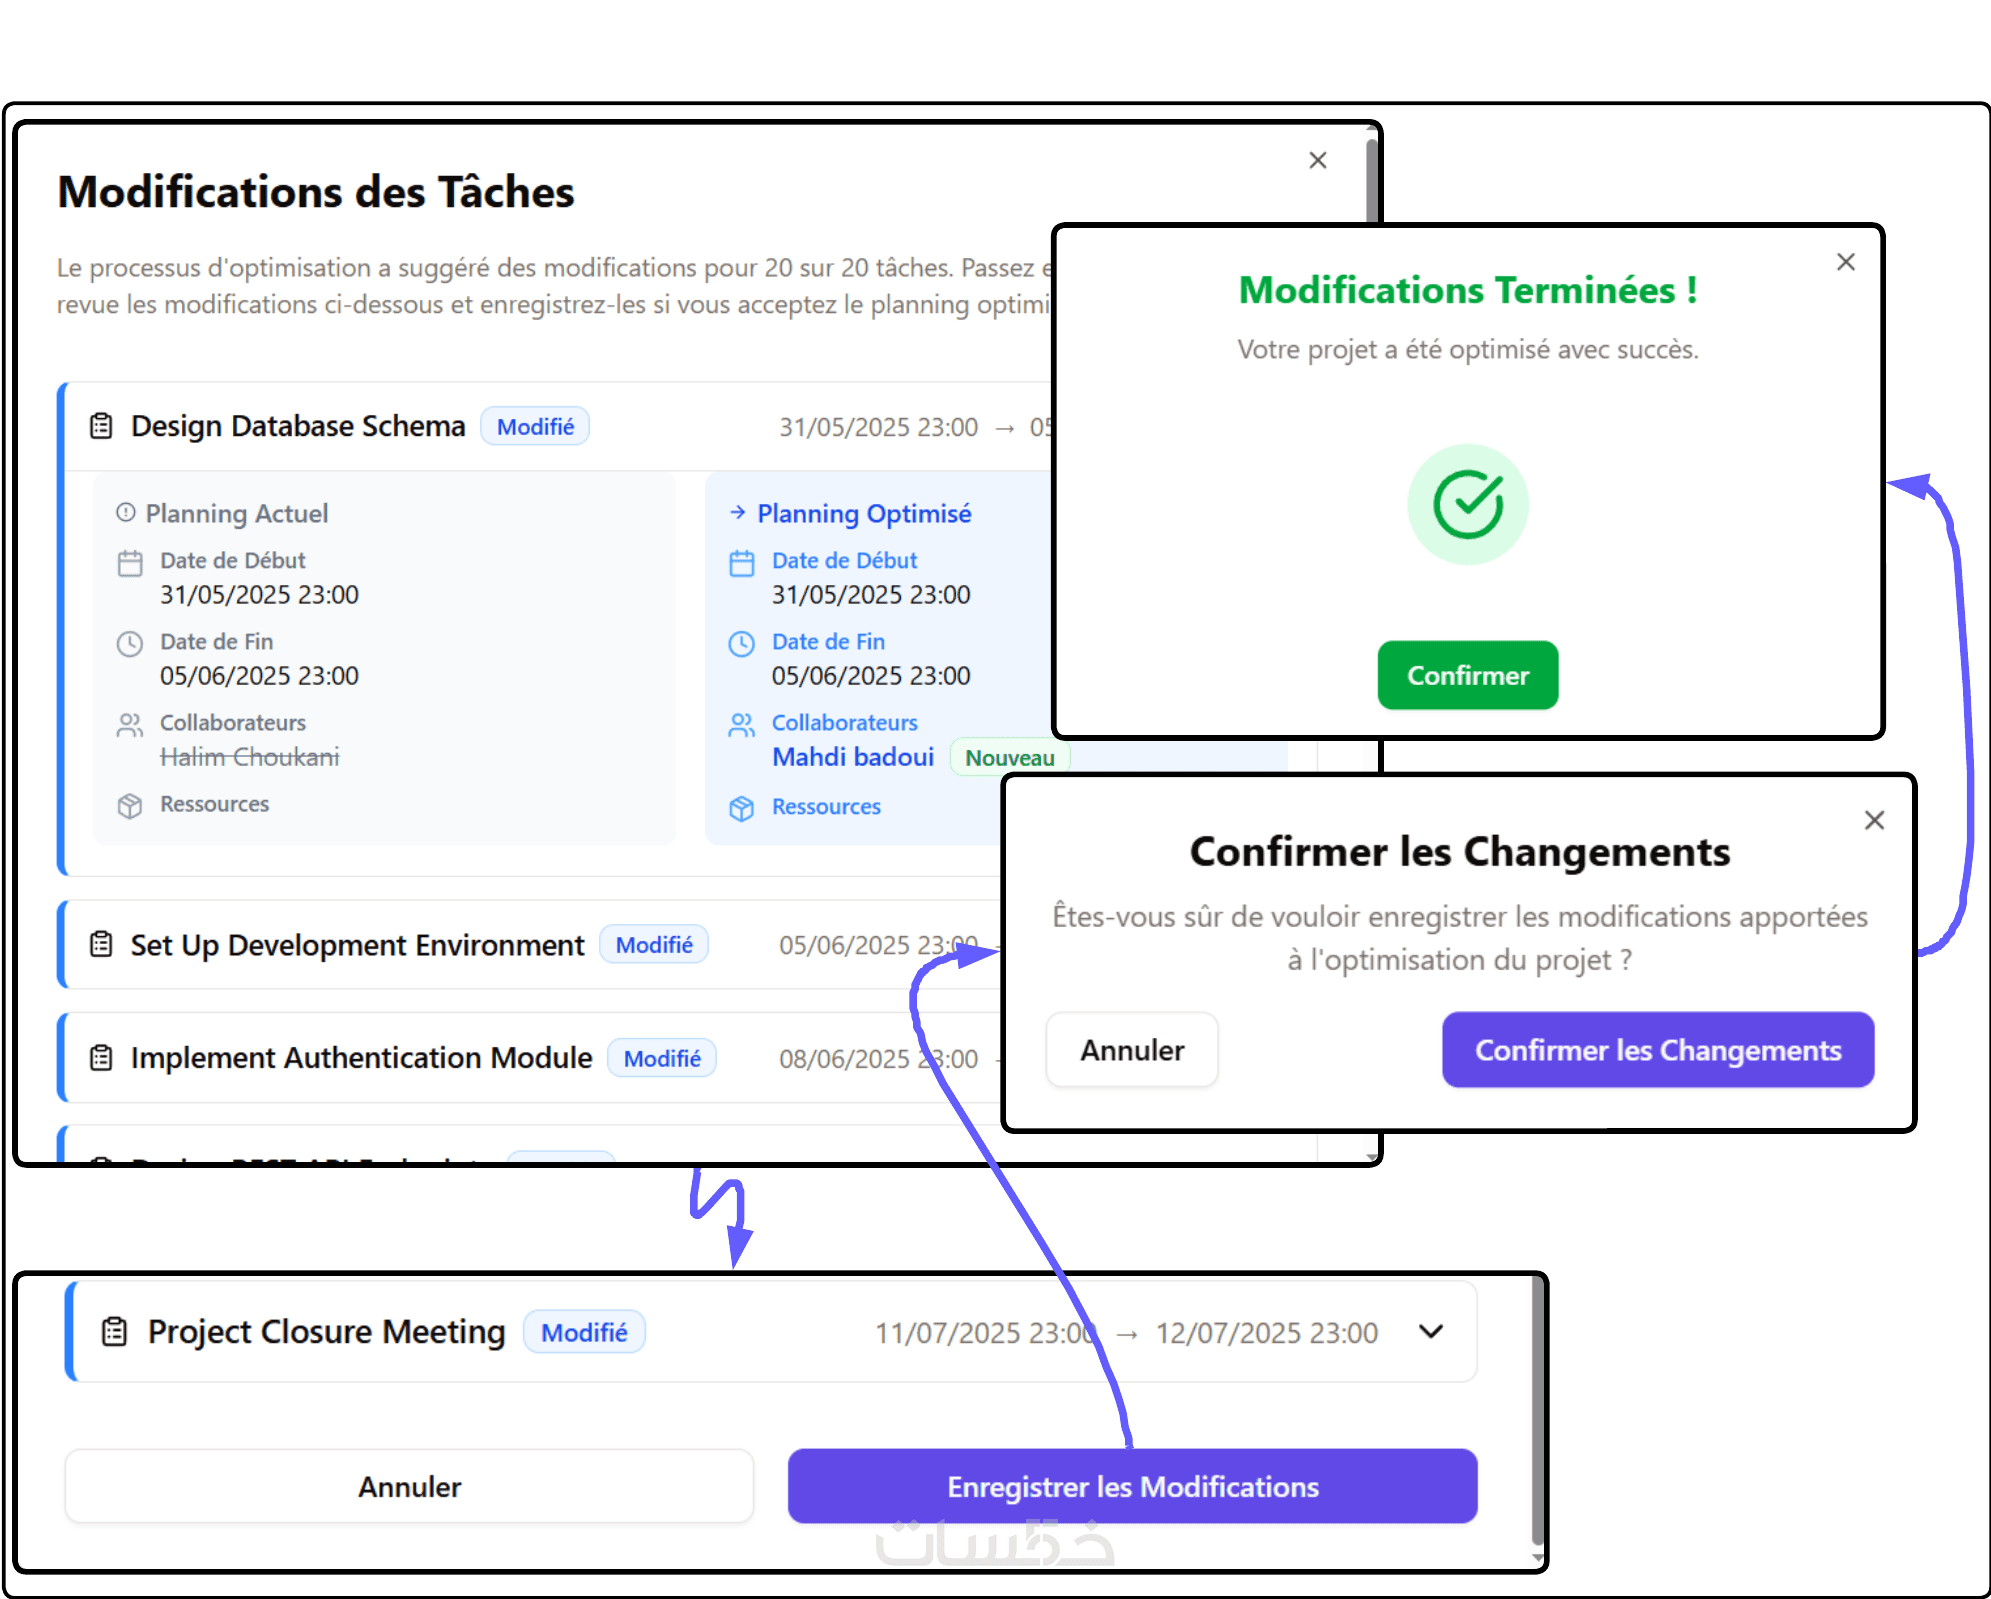
Task: Click clock icon next to Planning Actuel Date de Fin
Action: coord(130,644)
